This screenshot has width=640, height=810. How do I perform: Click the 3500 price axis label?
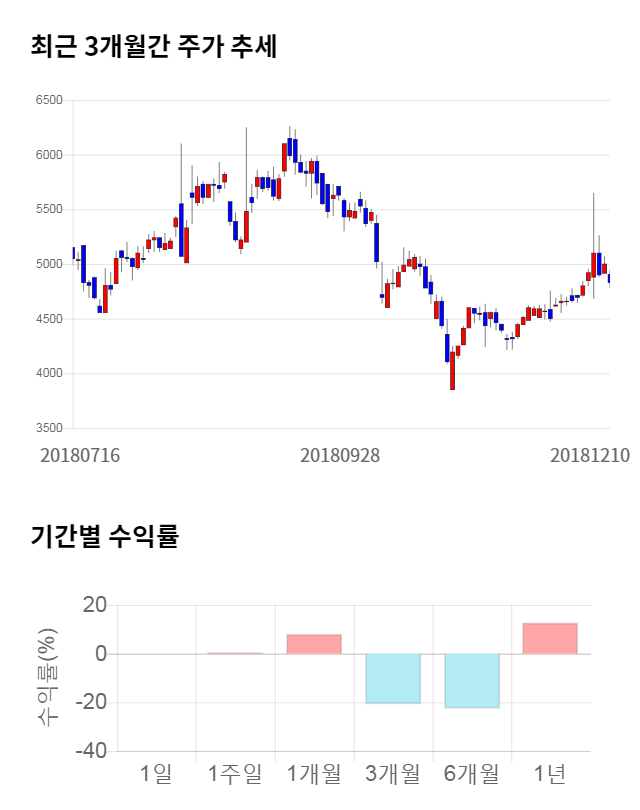(x=48, y=428)
